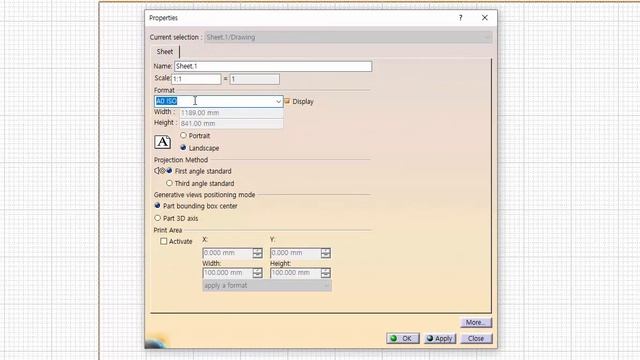640x360 pixels.
Task: Switch to the Sheet tab
Action: click(x=165, y=52)
